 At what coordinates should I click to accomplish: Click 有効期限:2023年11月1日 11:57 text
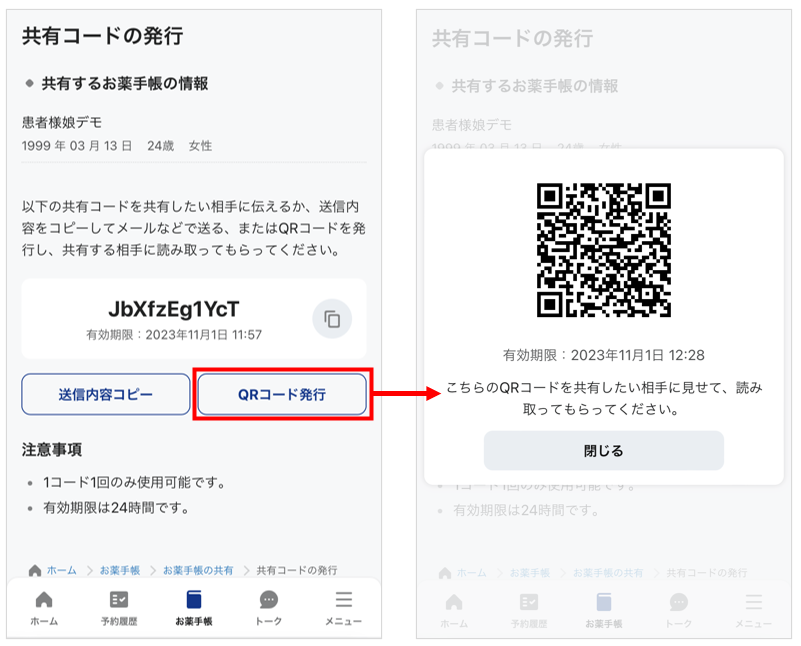coord(174,335)
